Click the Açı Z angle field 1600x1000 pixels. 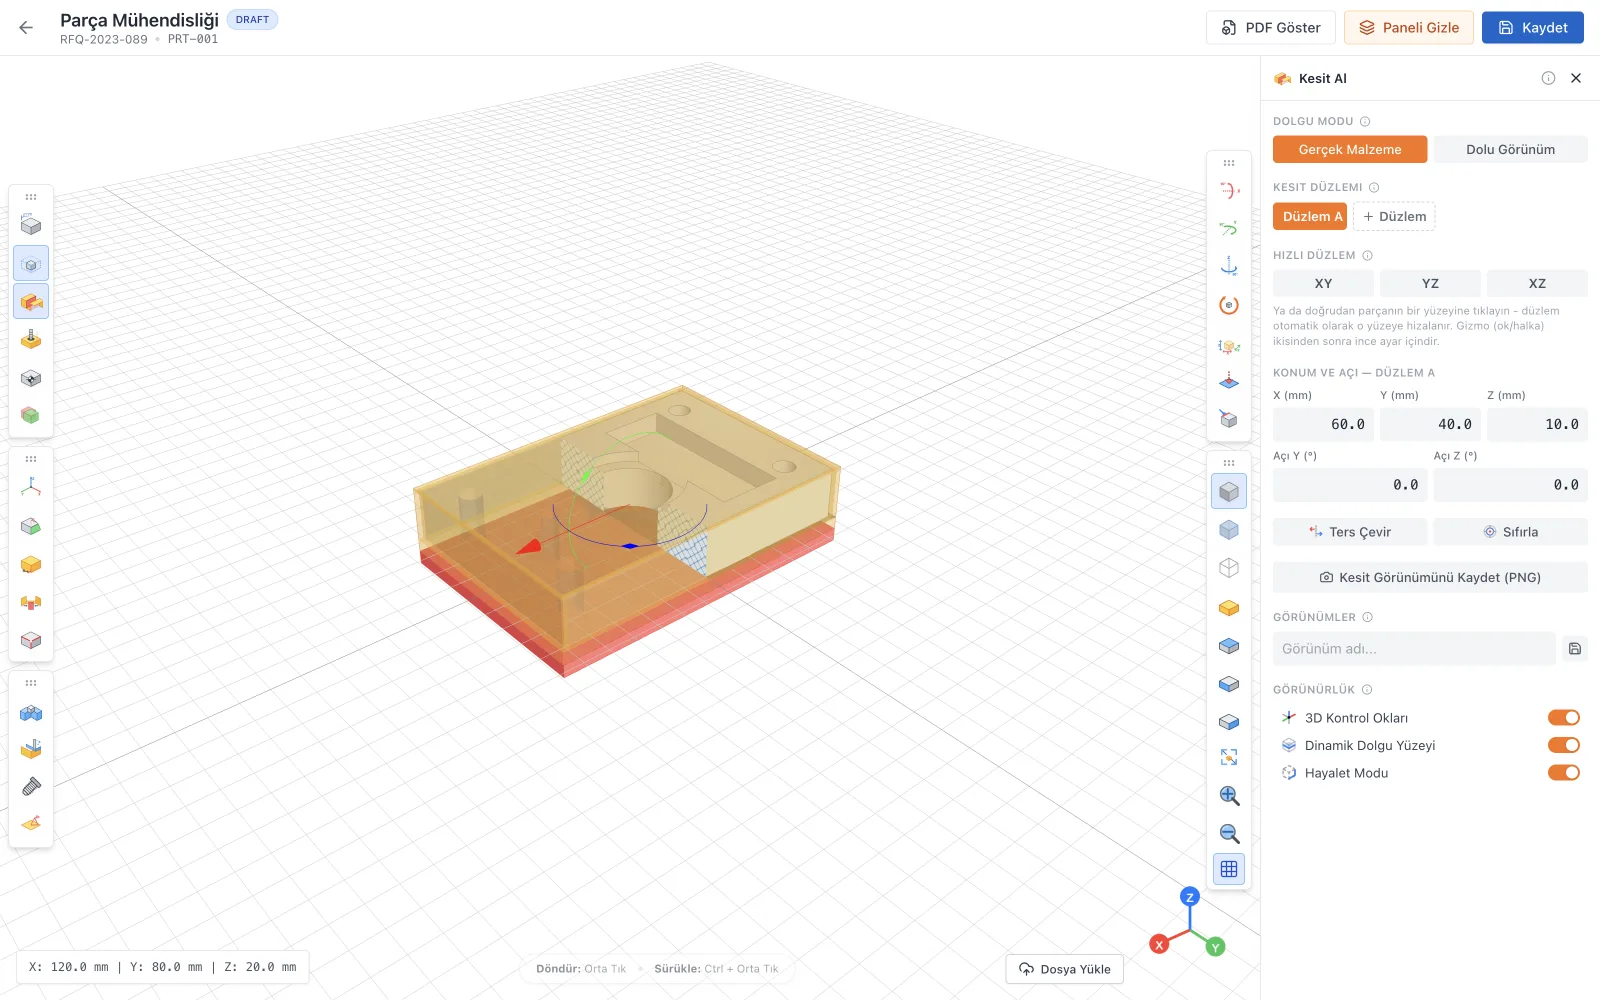click(1510, 485)
